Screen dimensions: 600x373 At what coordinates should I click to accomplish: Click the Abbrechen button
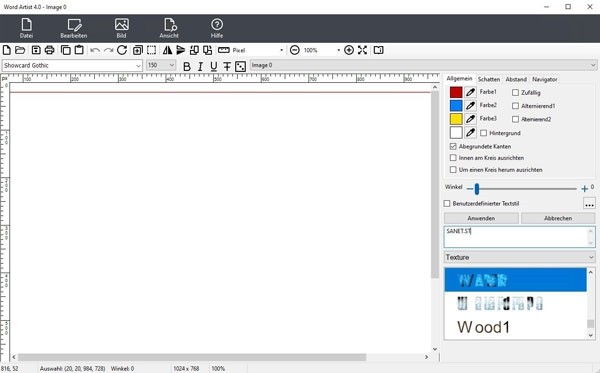[x=558, y=218]
